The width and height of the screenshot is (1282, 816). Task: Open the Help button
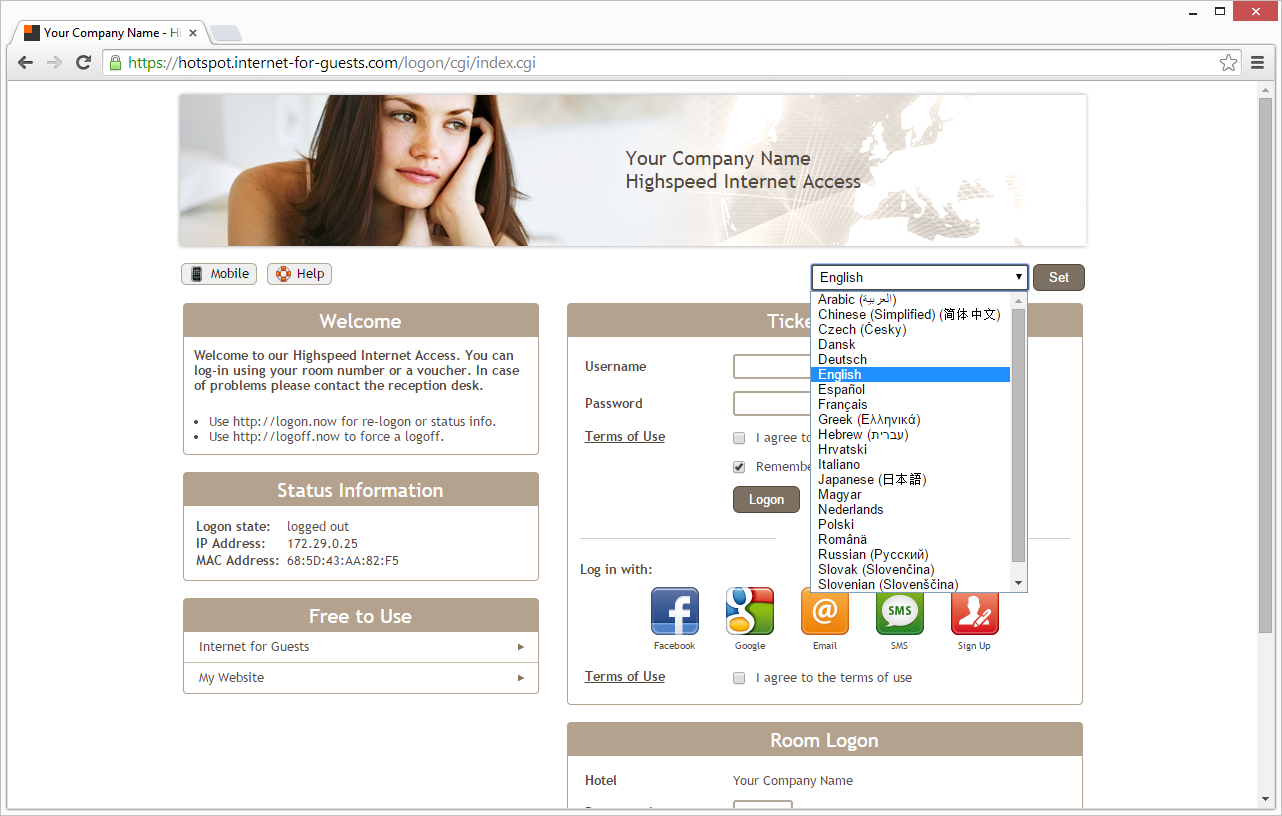[299, 274]
